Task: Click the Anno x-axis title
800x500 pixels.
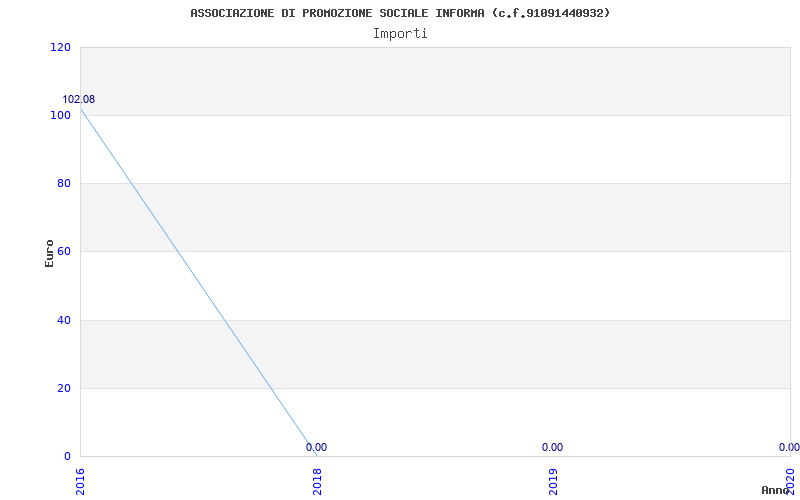Action: (x=776, y=490)
